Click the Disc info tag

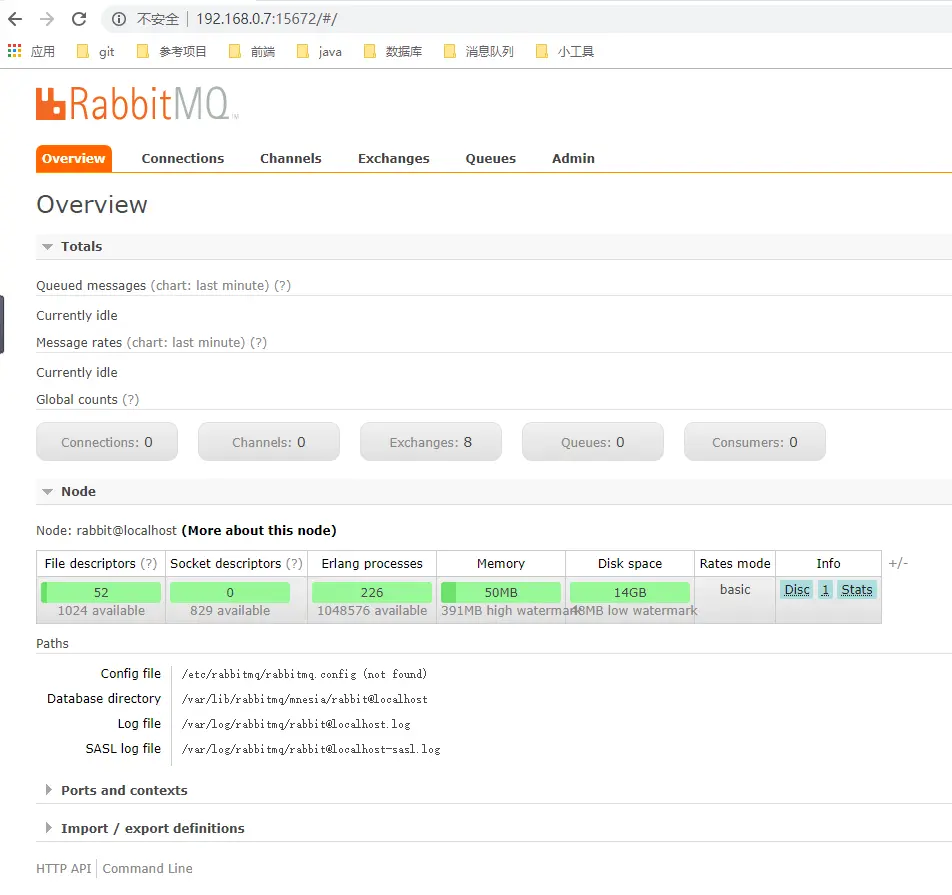click(797, 590)
